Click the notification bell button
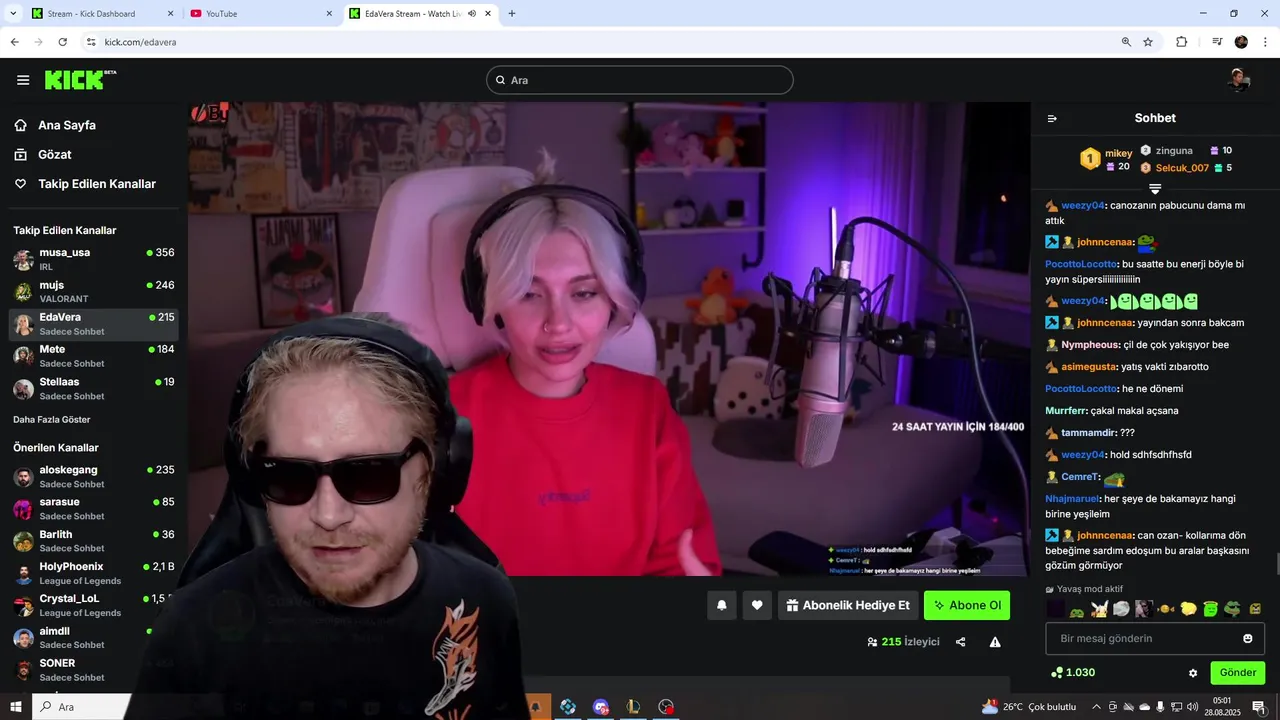 (x=721, y=605)
